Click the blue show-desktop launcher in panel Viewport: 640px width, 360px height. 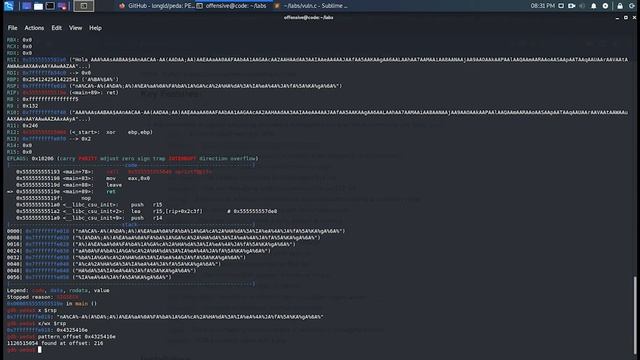coord(27,6)
